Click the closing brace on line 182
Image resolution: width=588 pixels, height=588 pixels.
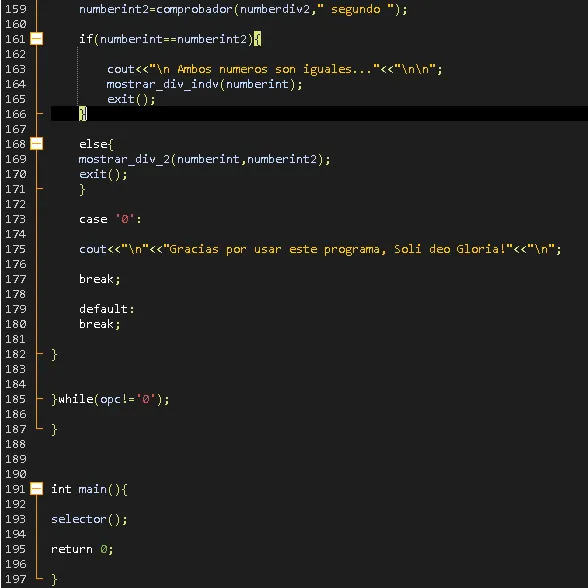(54, 354)
